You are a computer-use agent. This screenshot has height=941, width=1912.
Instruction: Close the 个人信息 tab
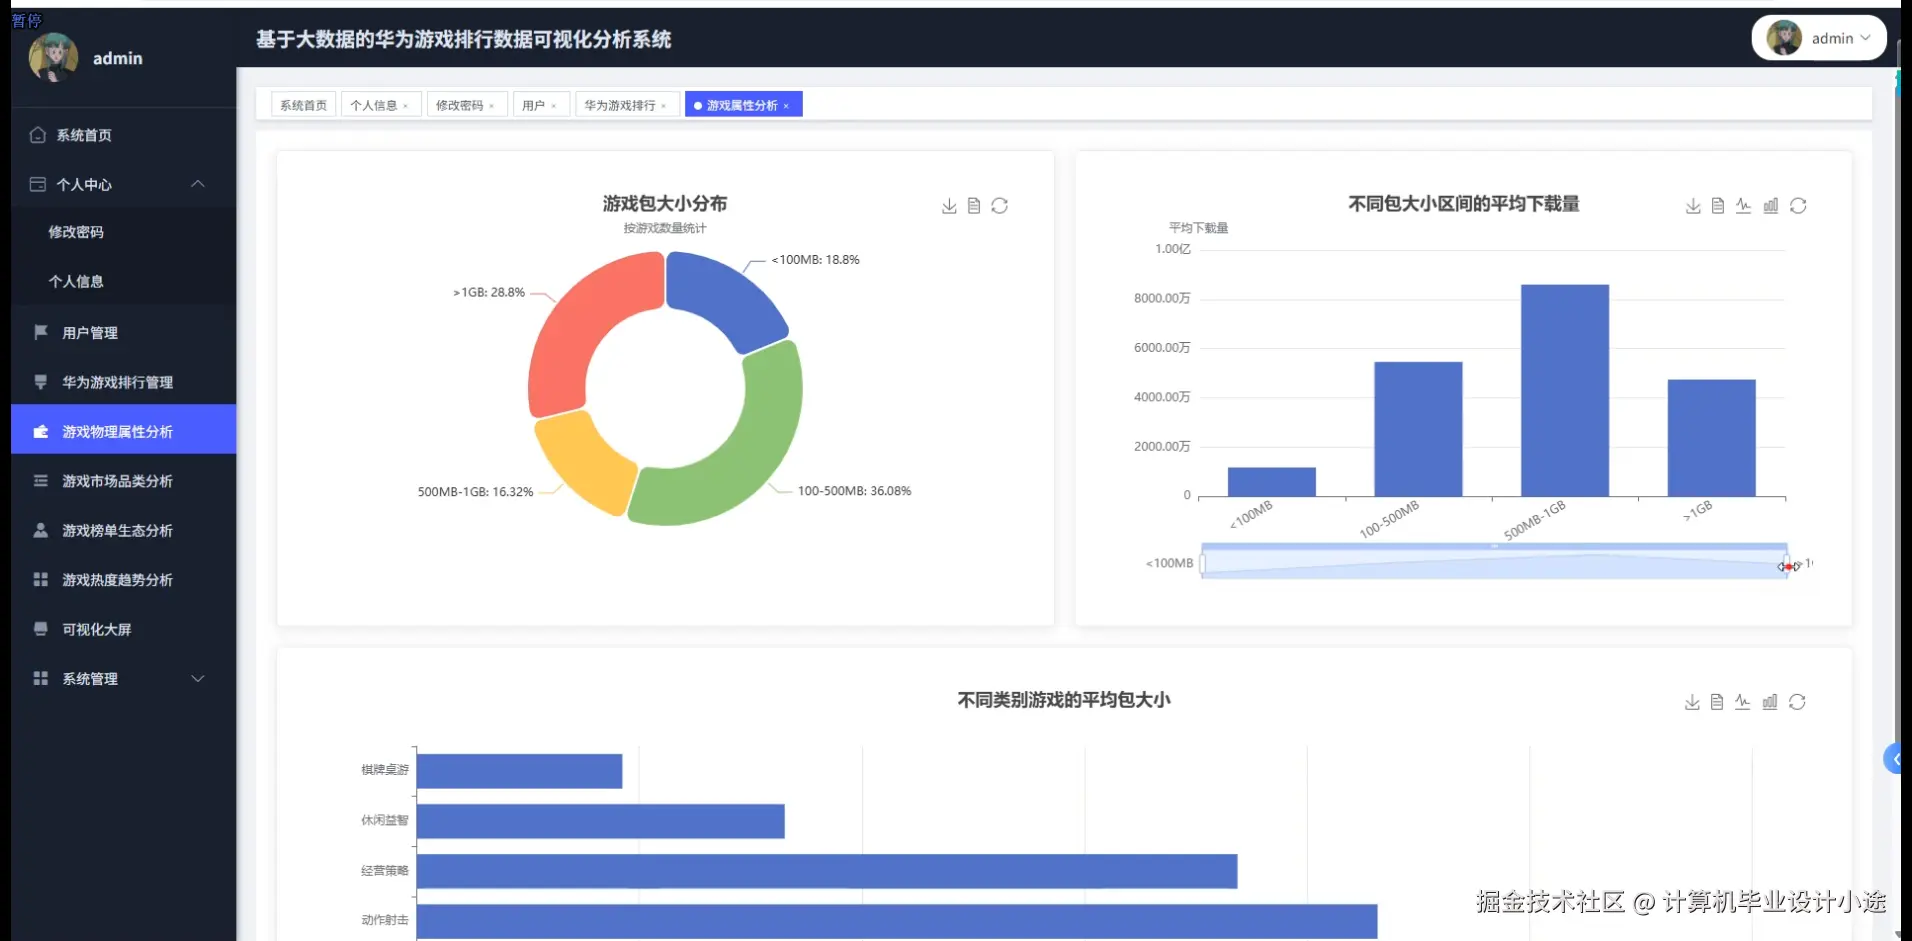[x=405, y=106]
